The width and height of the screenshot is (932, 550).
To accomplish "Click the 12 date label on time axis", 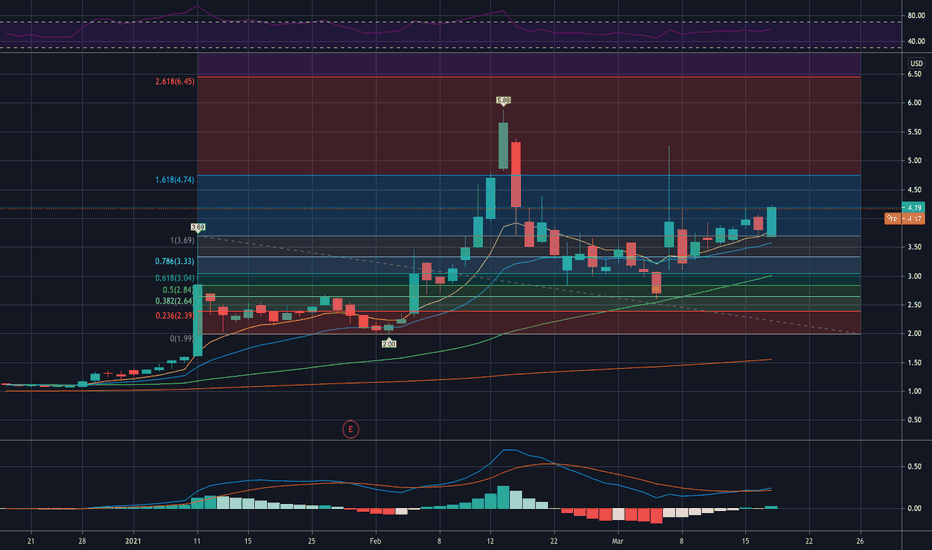I will click(490, 541).
